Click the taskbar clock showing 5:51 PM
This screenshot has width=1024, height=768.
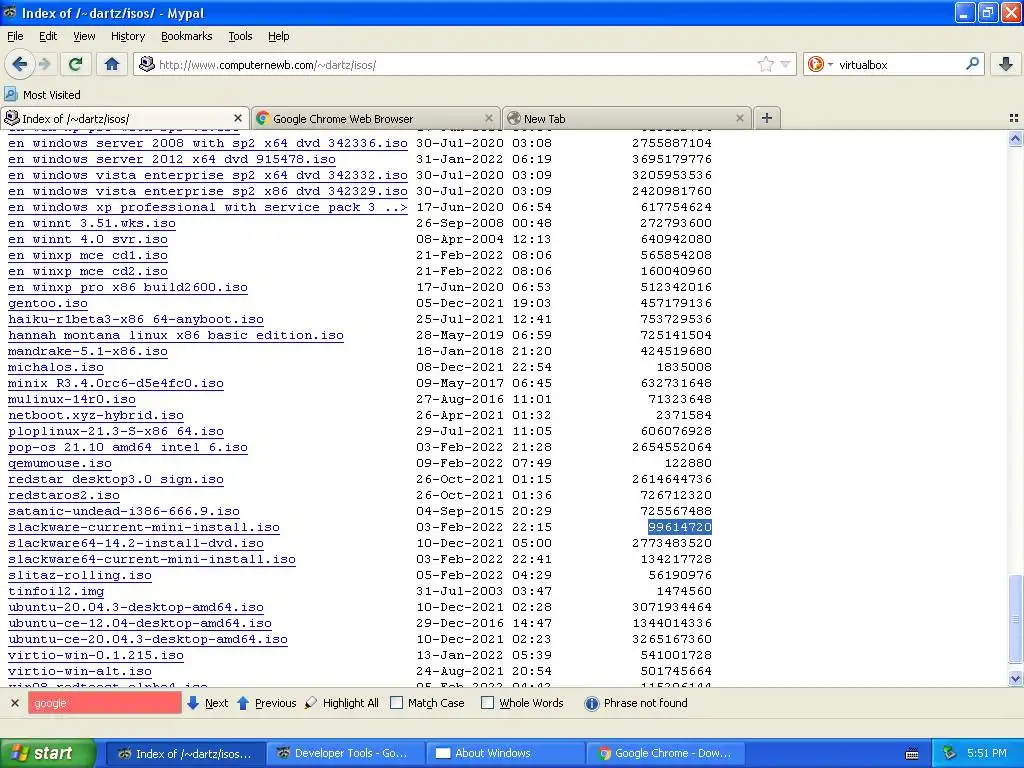987,753
